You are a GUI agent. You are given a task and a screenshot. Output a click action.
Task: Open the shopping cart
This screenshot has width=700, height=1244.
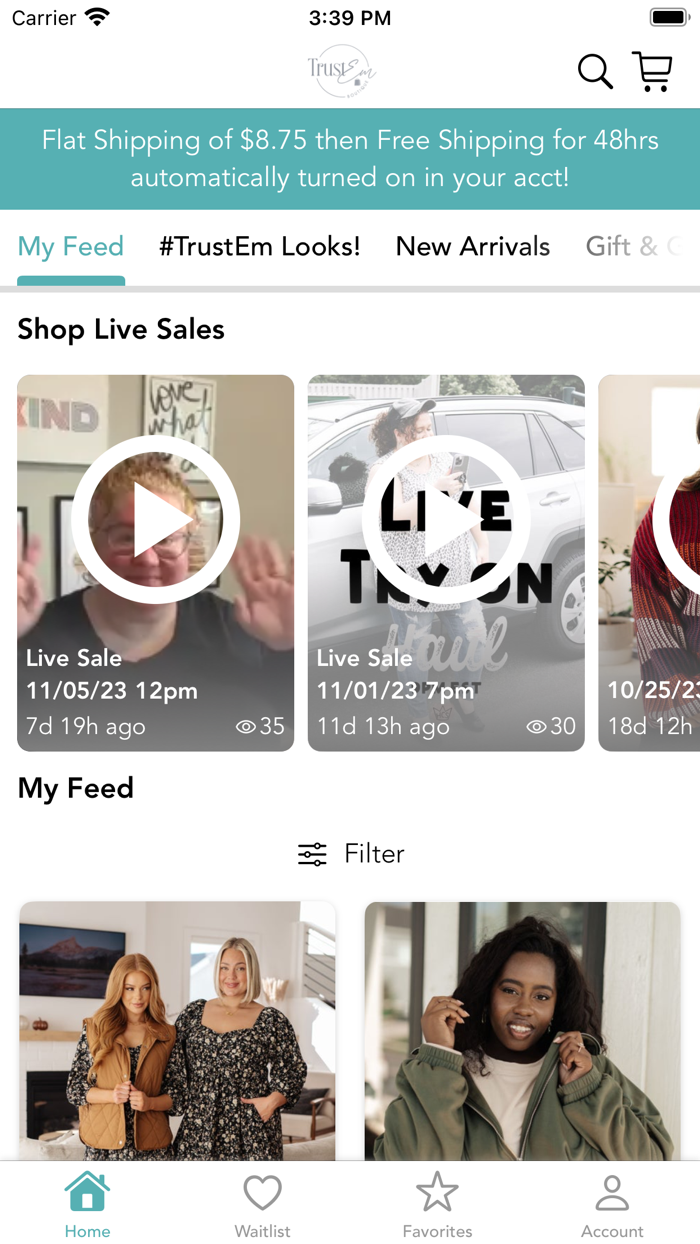tap(652, 72)
